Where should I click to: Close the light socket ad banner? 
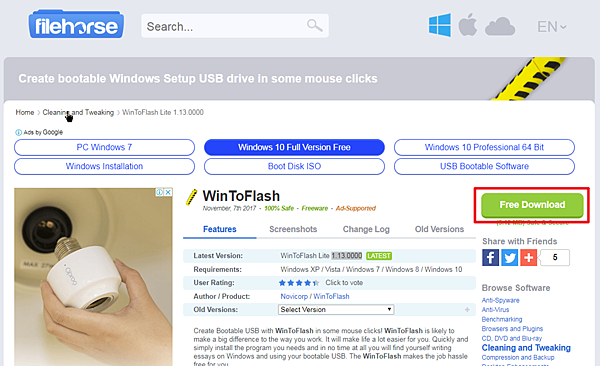(x=168, y=192)
